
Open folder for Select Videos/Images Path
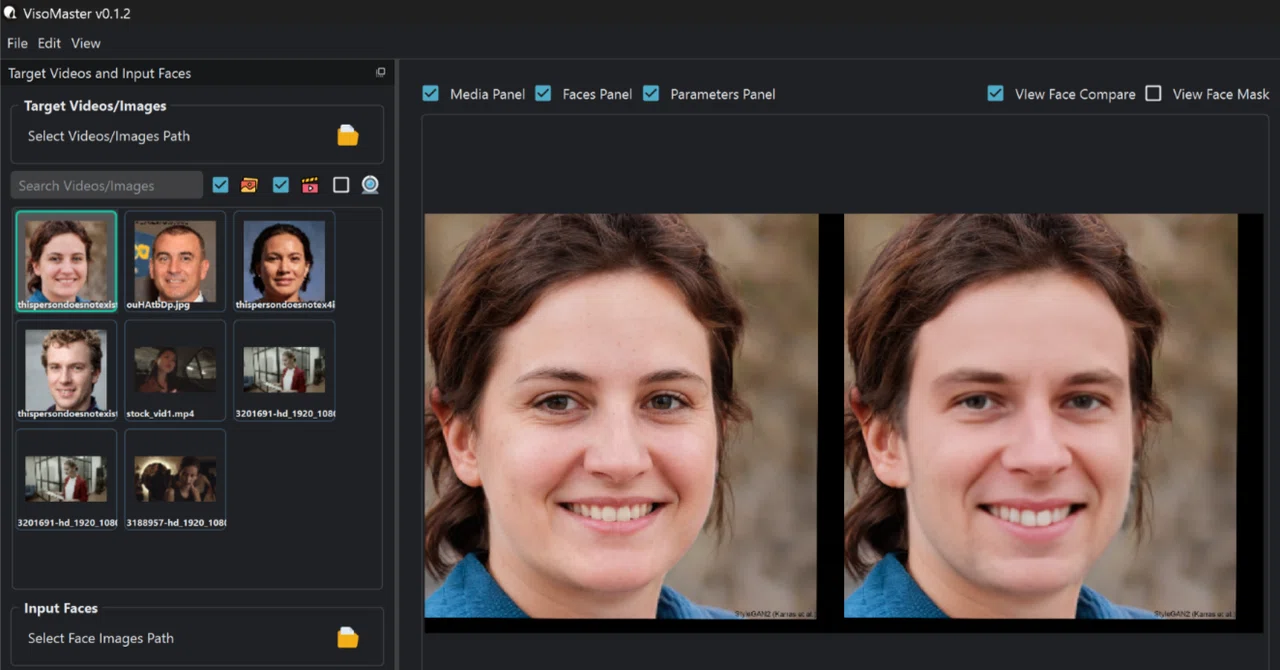pos(347,136)
